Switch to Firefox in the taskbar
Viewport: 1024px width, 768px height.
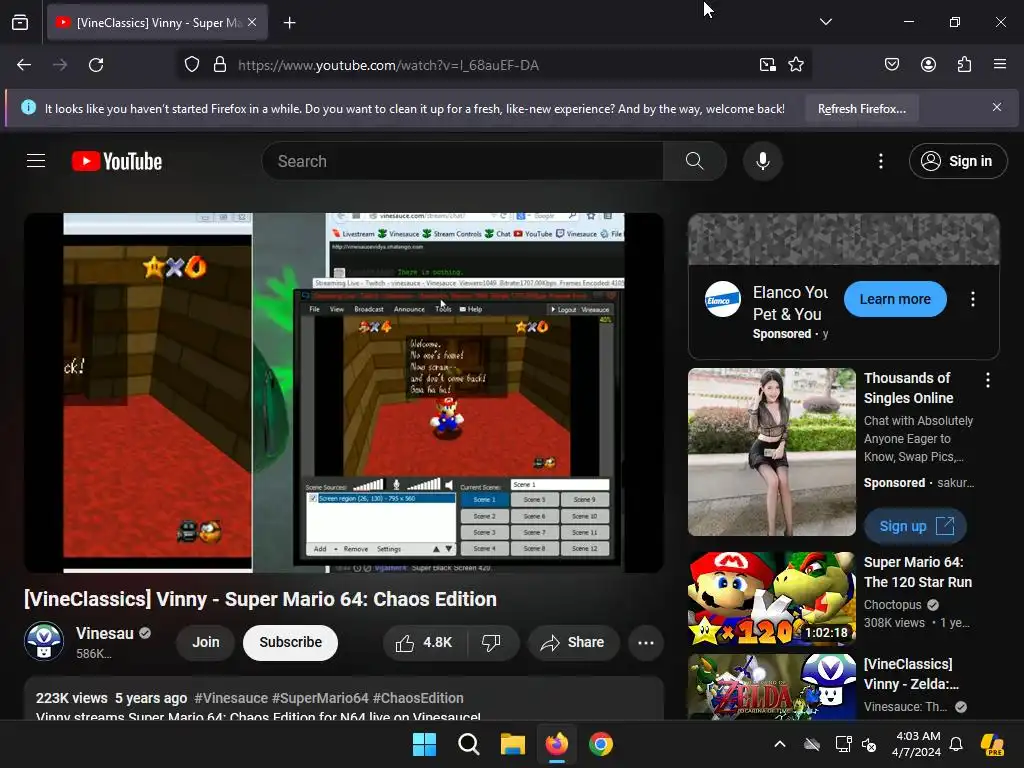(x=556, y=744)
